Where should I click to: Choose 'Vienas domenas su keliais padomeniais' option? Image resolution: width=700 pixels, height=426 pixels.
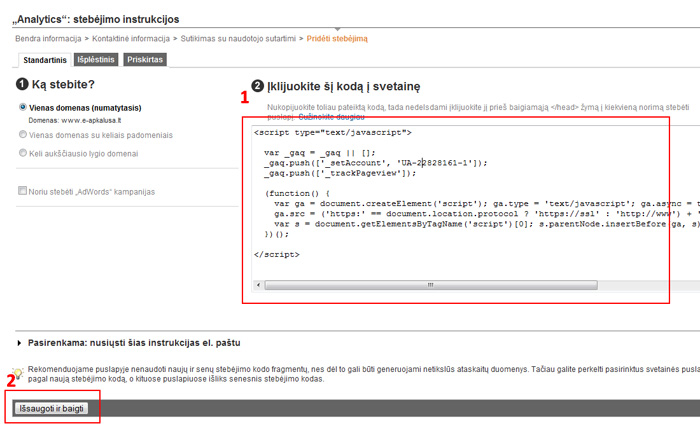[23, 134]
